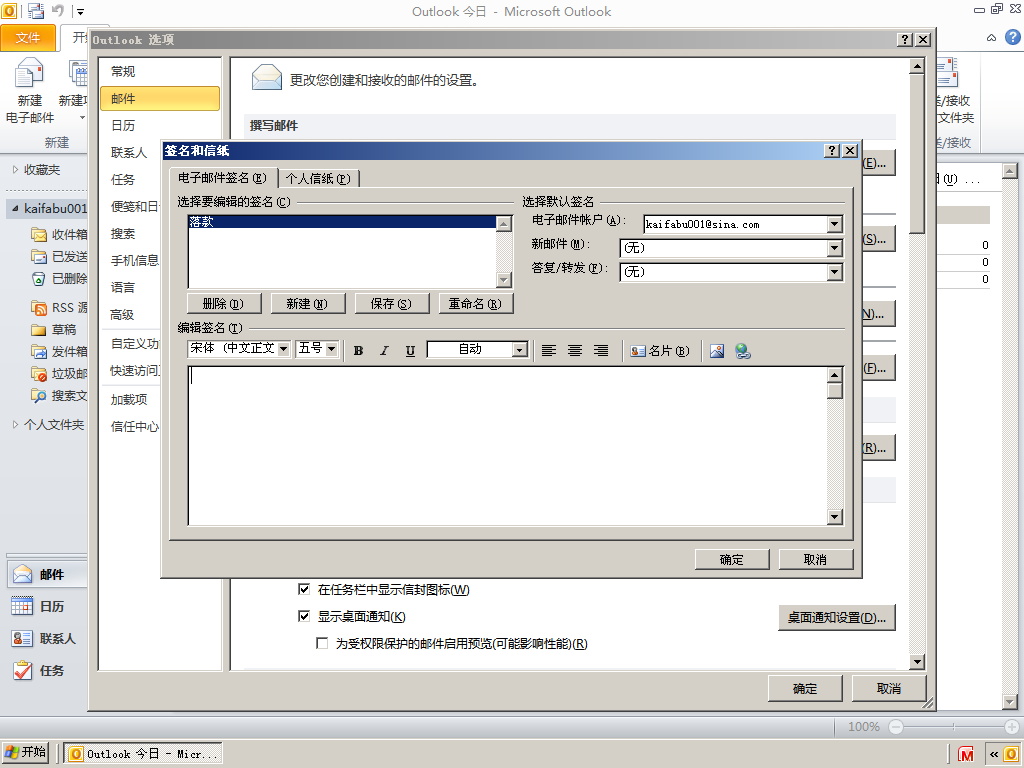Click 确定 in 签名和信纸 dialog

pyautogui.click(x=731, y=560)
